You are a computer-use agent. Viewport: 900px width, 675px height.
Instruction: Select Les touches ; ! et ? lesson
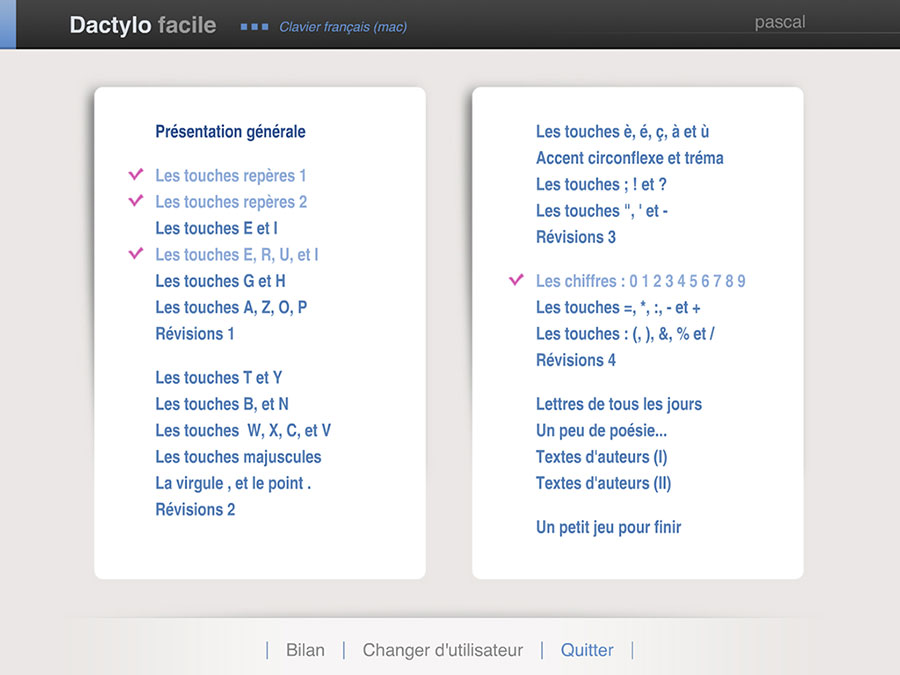tap(601, 184)
